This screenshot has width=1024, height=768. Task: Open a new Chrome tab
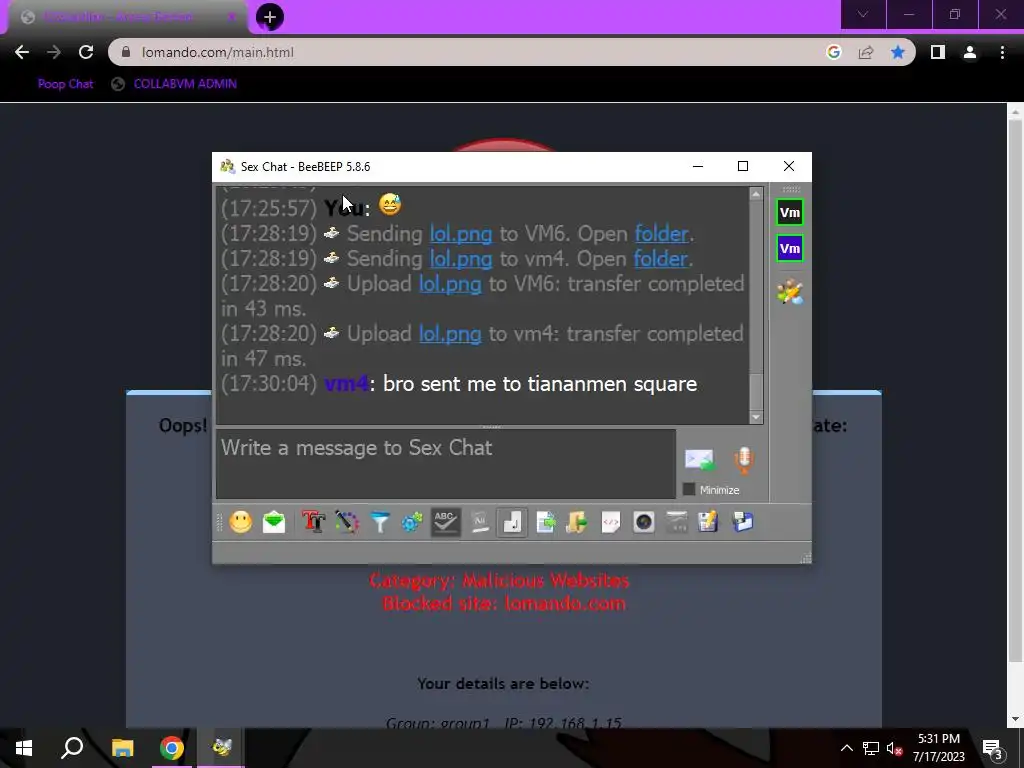[x=270, y=17]
